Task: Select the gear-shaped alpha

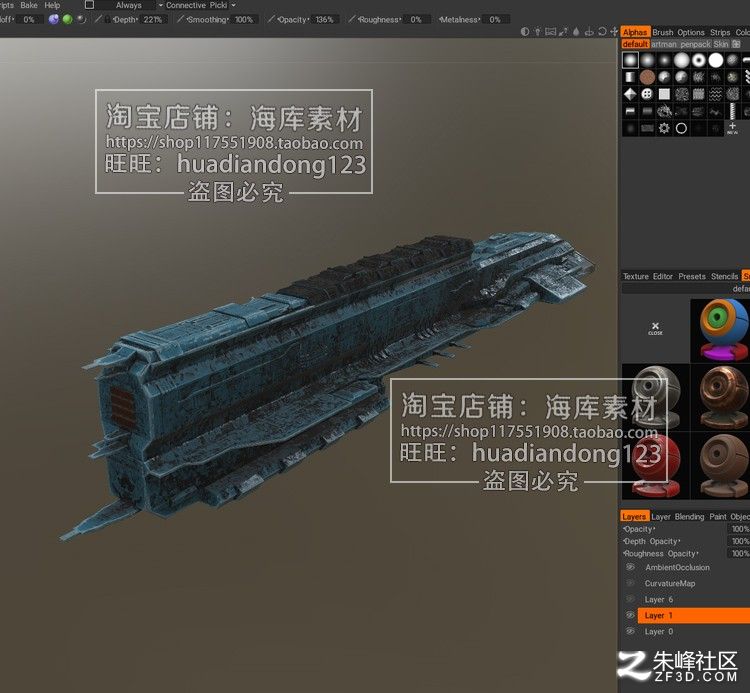Action: (x=664, y=128)
